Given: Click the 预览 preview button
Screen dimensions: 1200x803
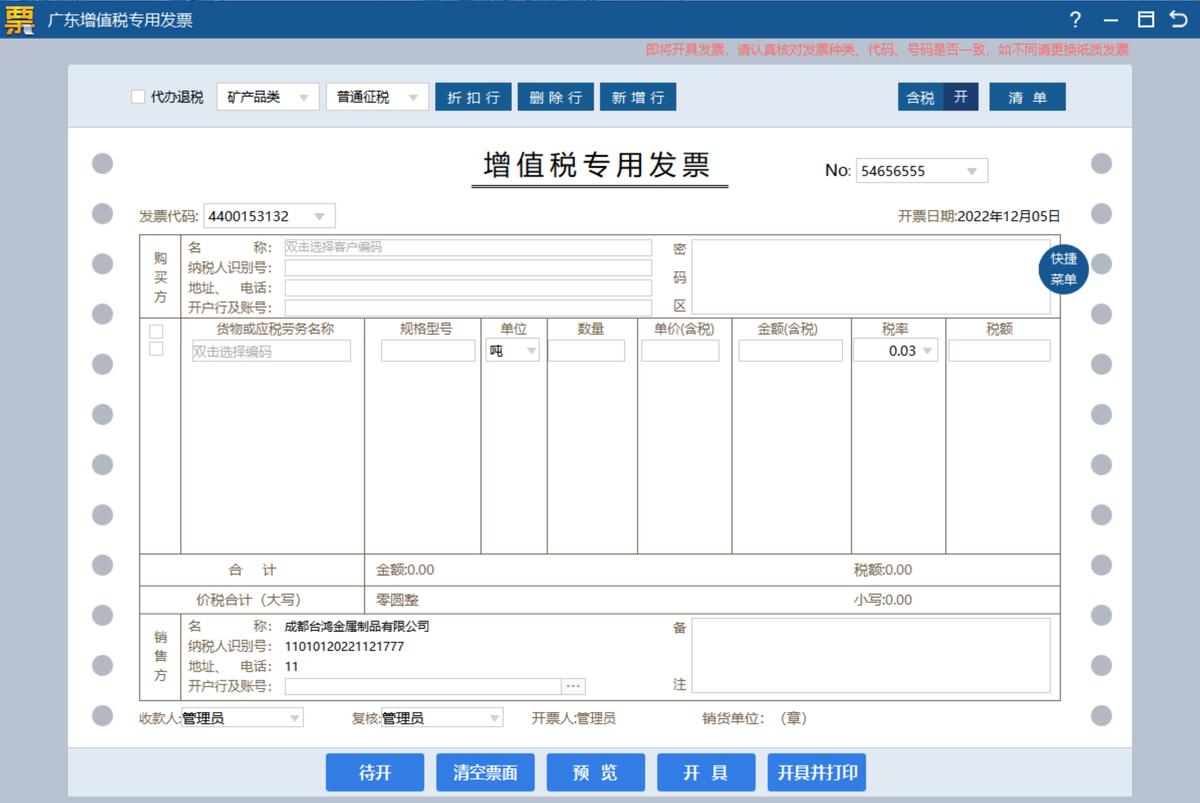Looking at the screenshot, I should point(596,771).
